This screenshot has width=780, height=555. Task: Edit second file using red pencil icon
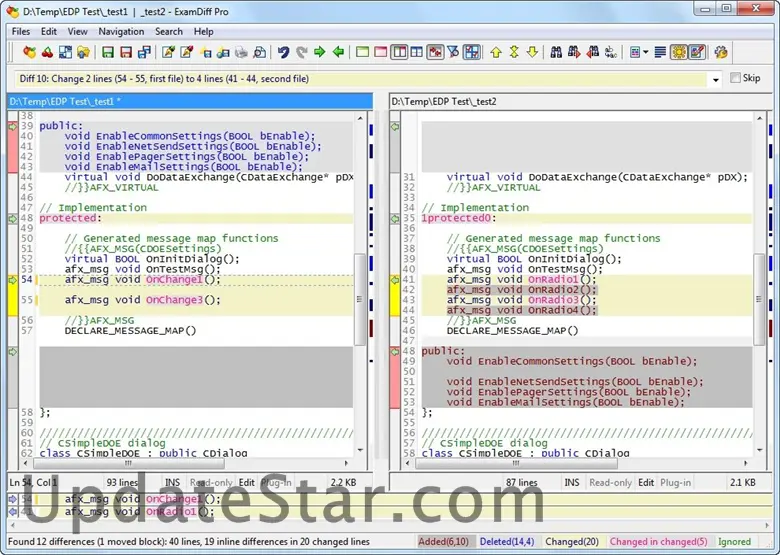pyautogui.click(x=187, y=52)
